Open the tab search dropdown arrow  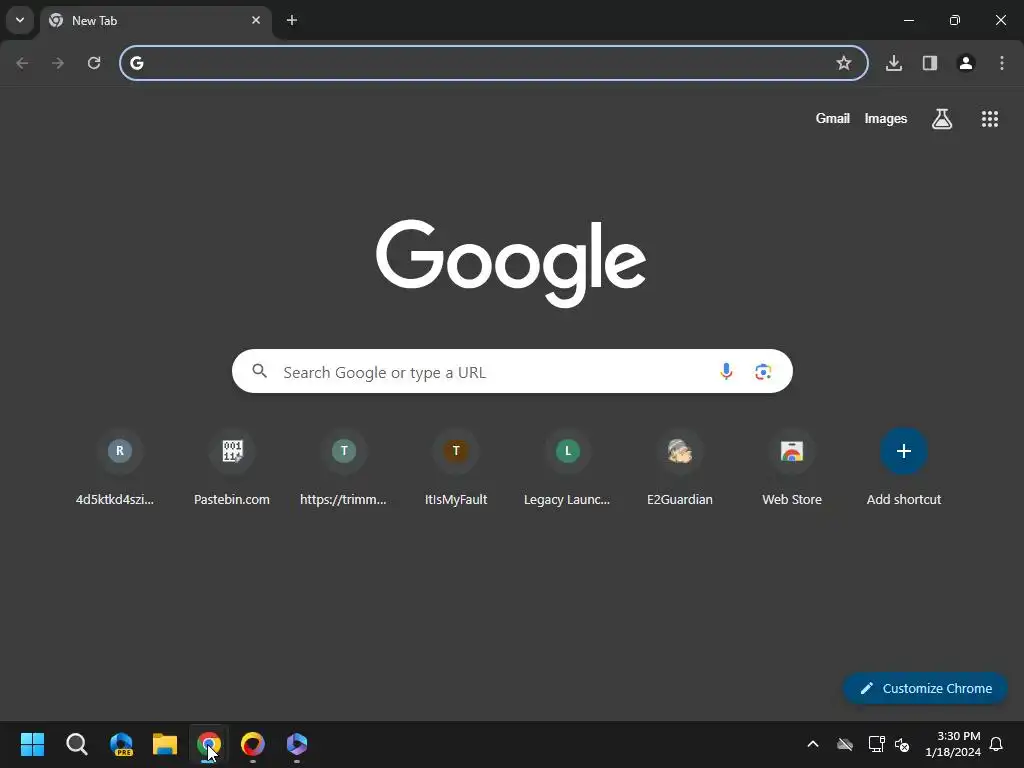pyautogui.click(x=20, y=20)
